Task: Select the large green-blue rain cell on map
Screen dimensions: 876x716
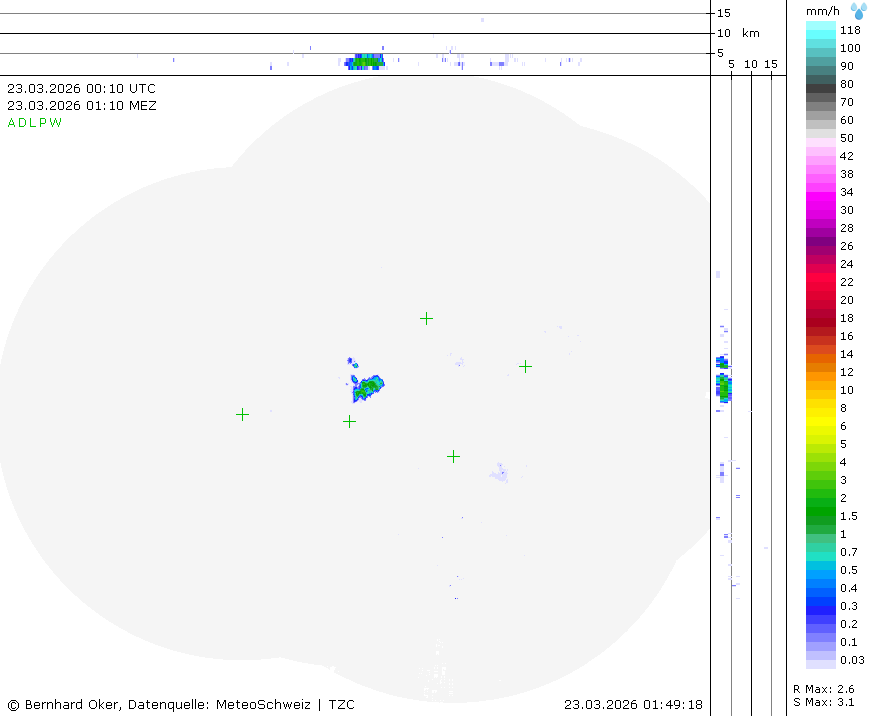Action: tap(369, 385)
